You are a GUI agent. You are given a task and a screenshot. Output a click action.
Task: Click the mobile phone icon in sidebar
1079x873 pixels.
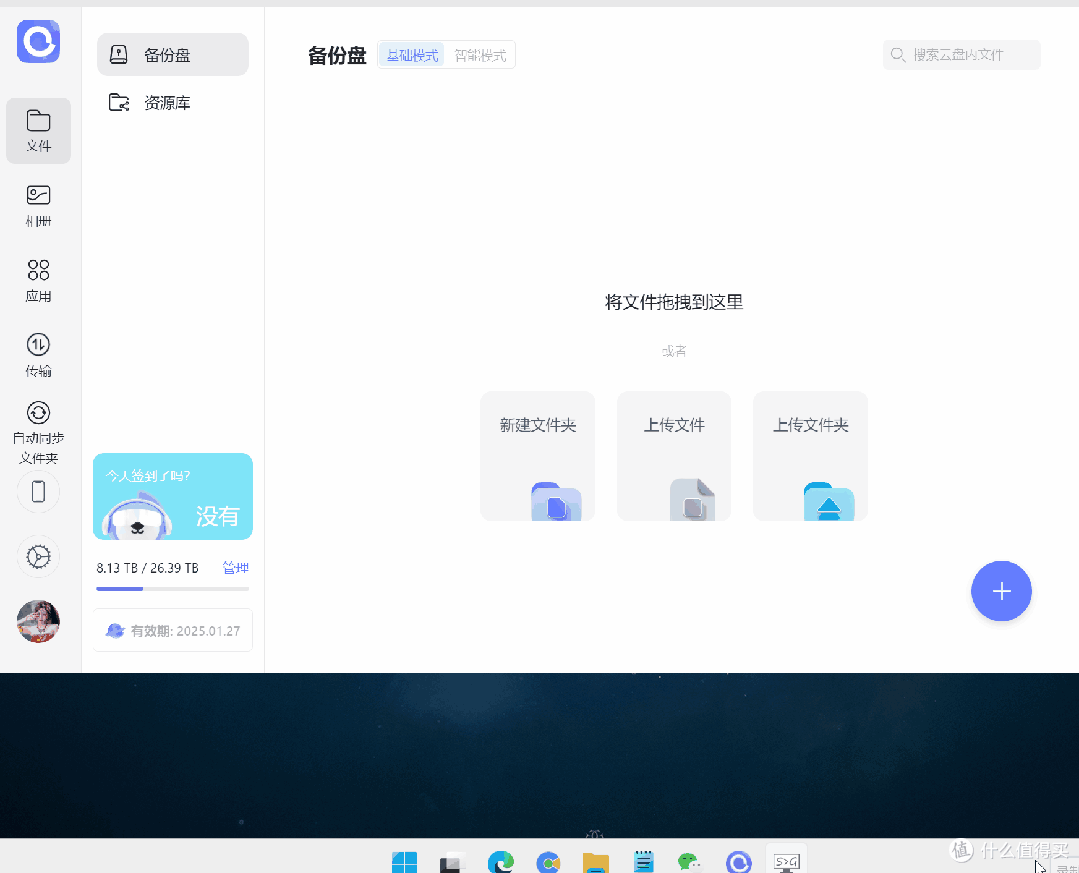(39, 491)
